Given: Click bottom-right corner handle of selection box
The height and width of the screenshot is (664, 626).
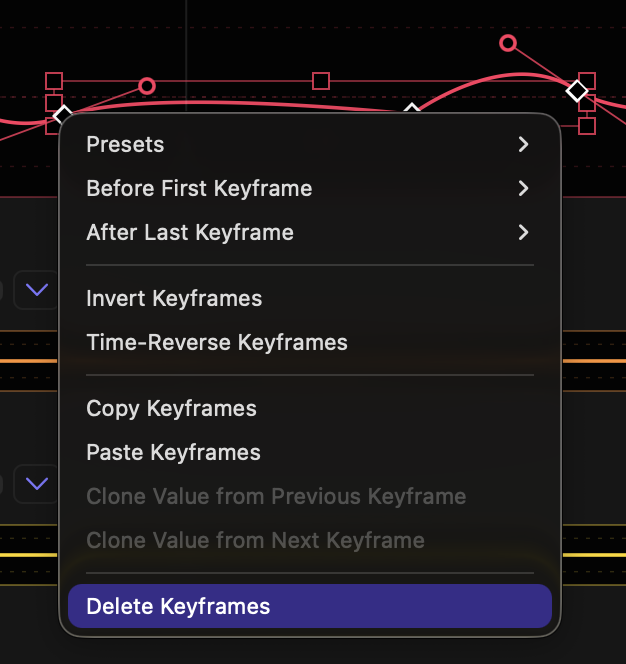Looking at the screenshot, I should click(x=587, y=125).
